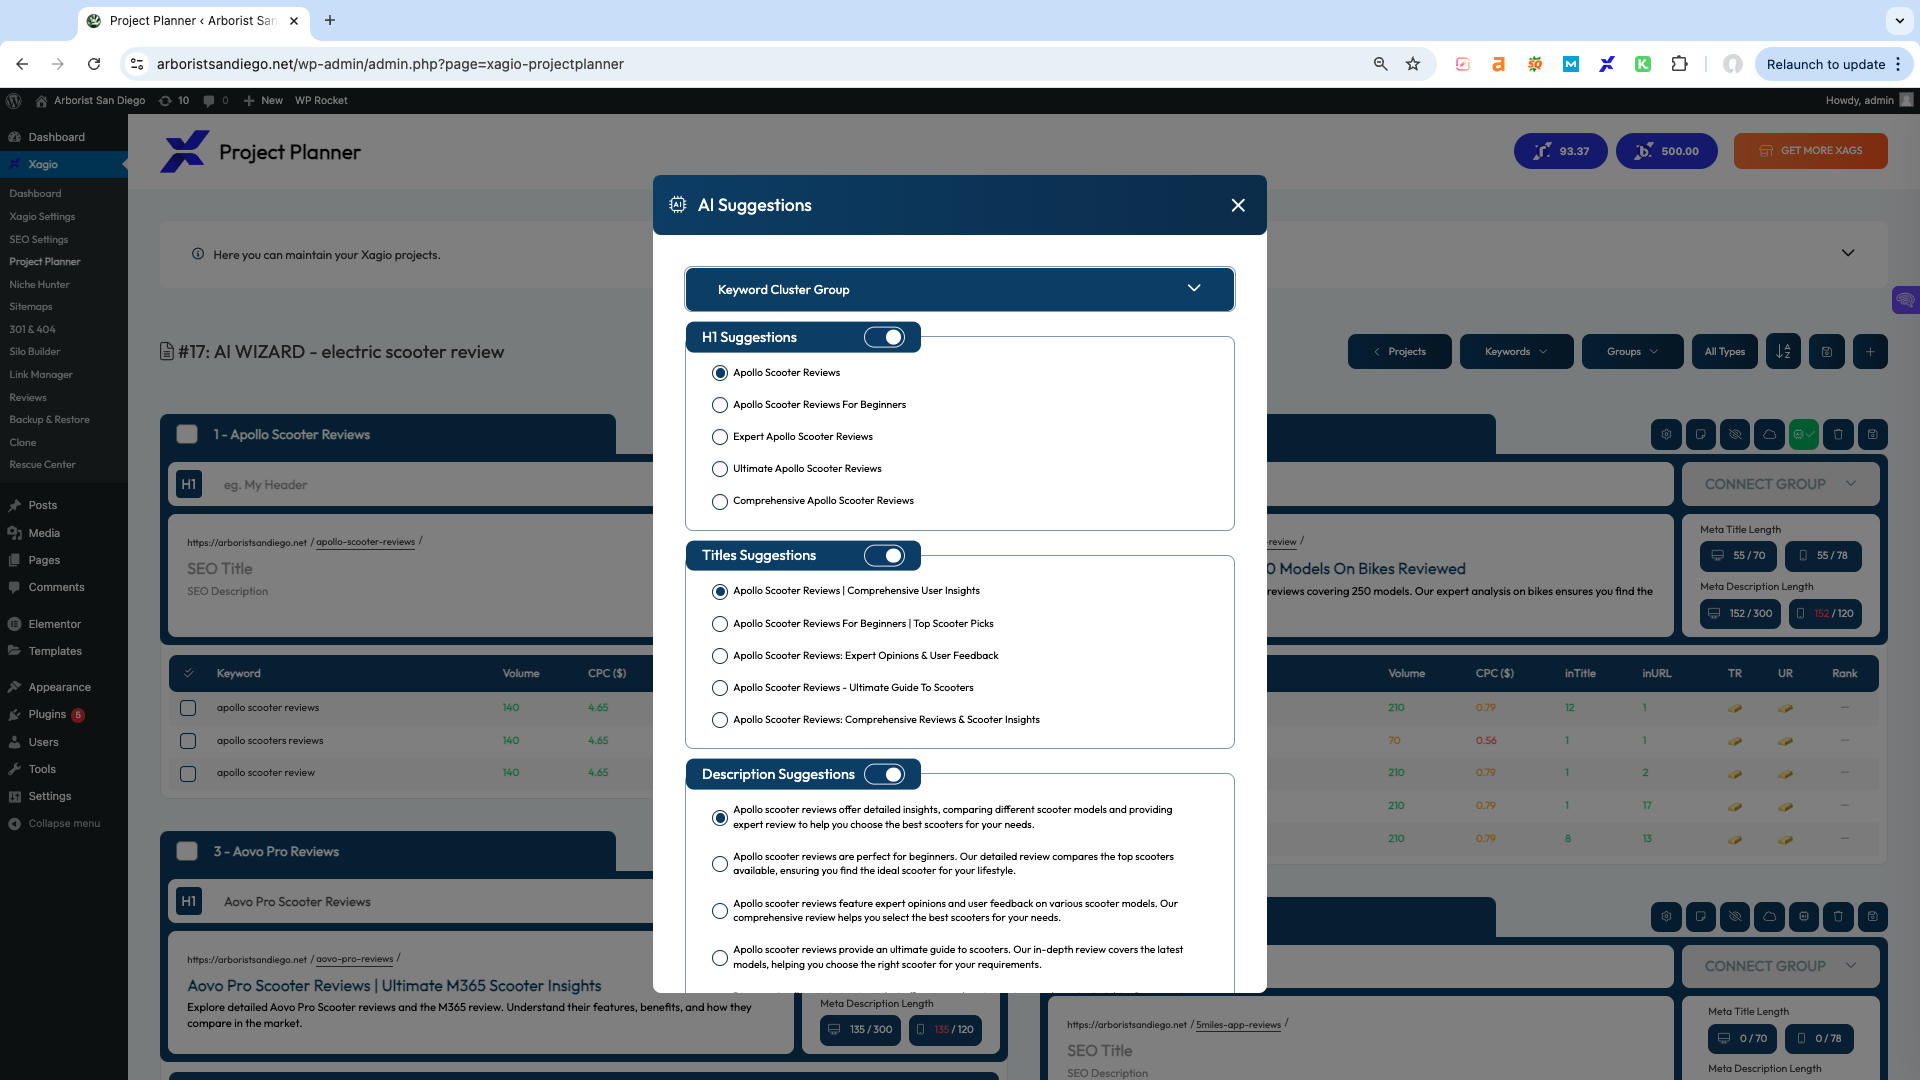Go back to Projects button

[1399, 351]
